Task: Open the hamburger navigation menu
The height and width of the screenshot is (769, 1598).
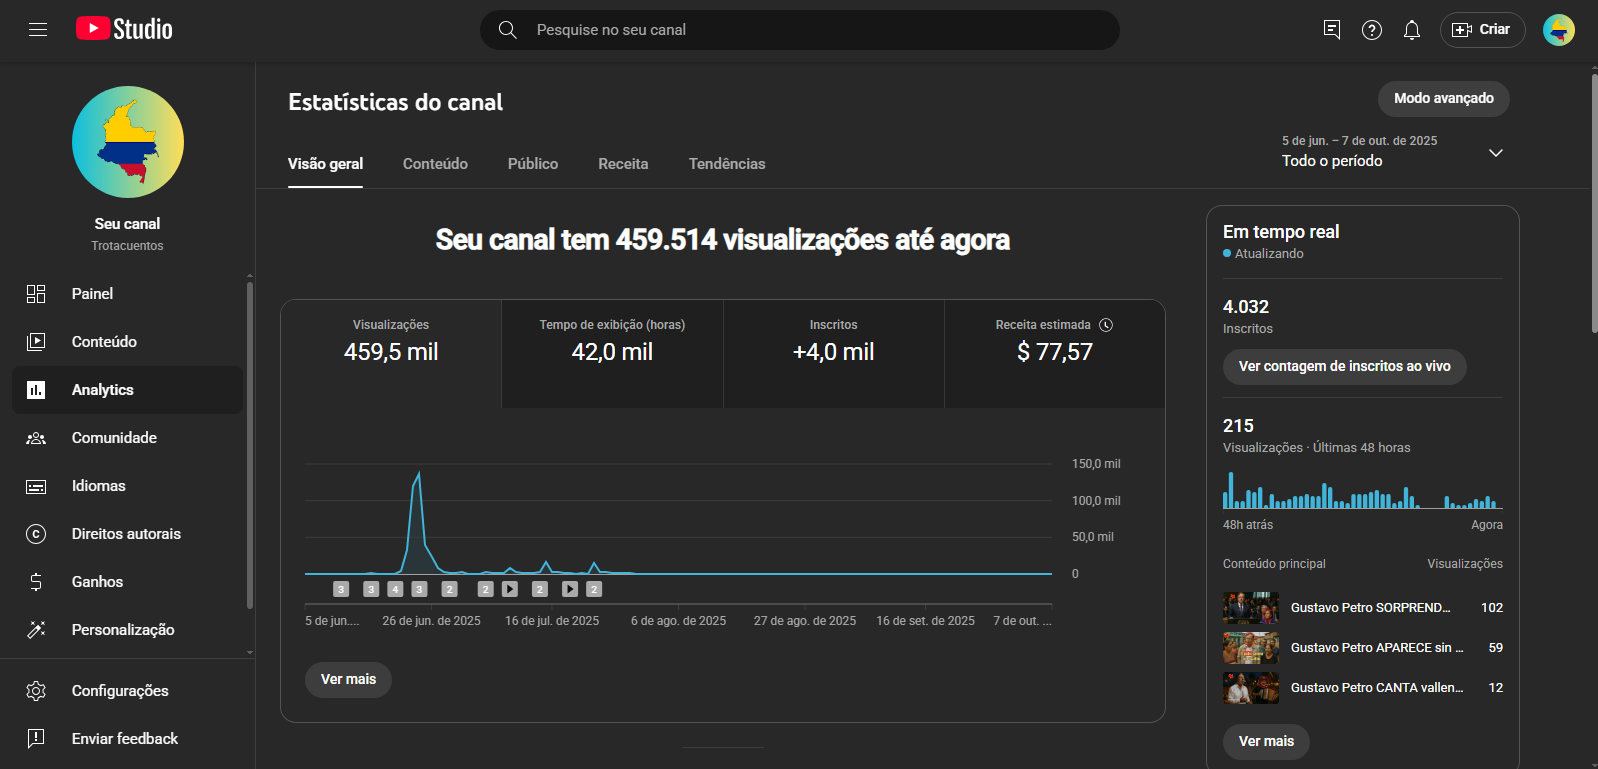Action: [38, 30]
